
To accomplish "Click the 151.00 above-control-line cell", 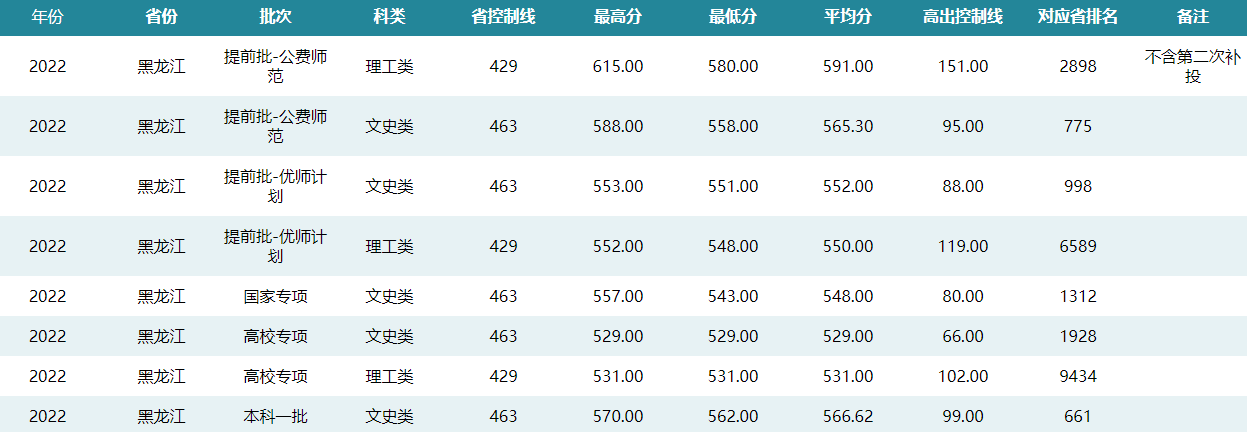I will click(963, 66).
